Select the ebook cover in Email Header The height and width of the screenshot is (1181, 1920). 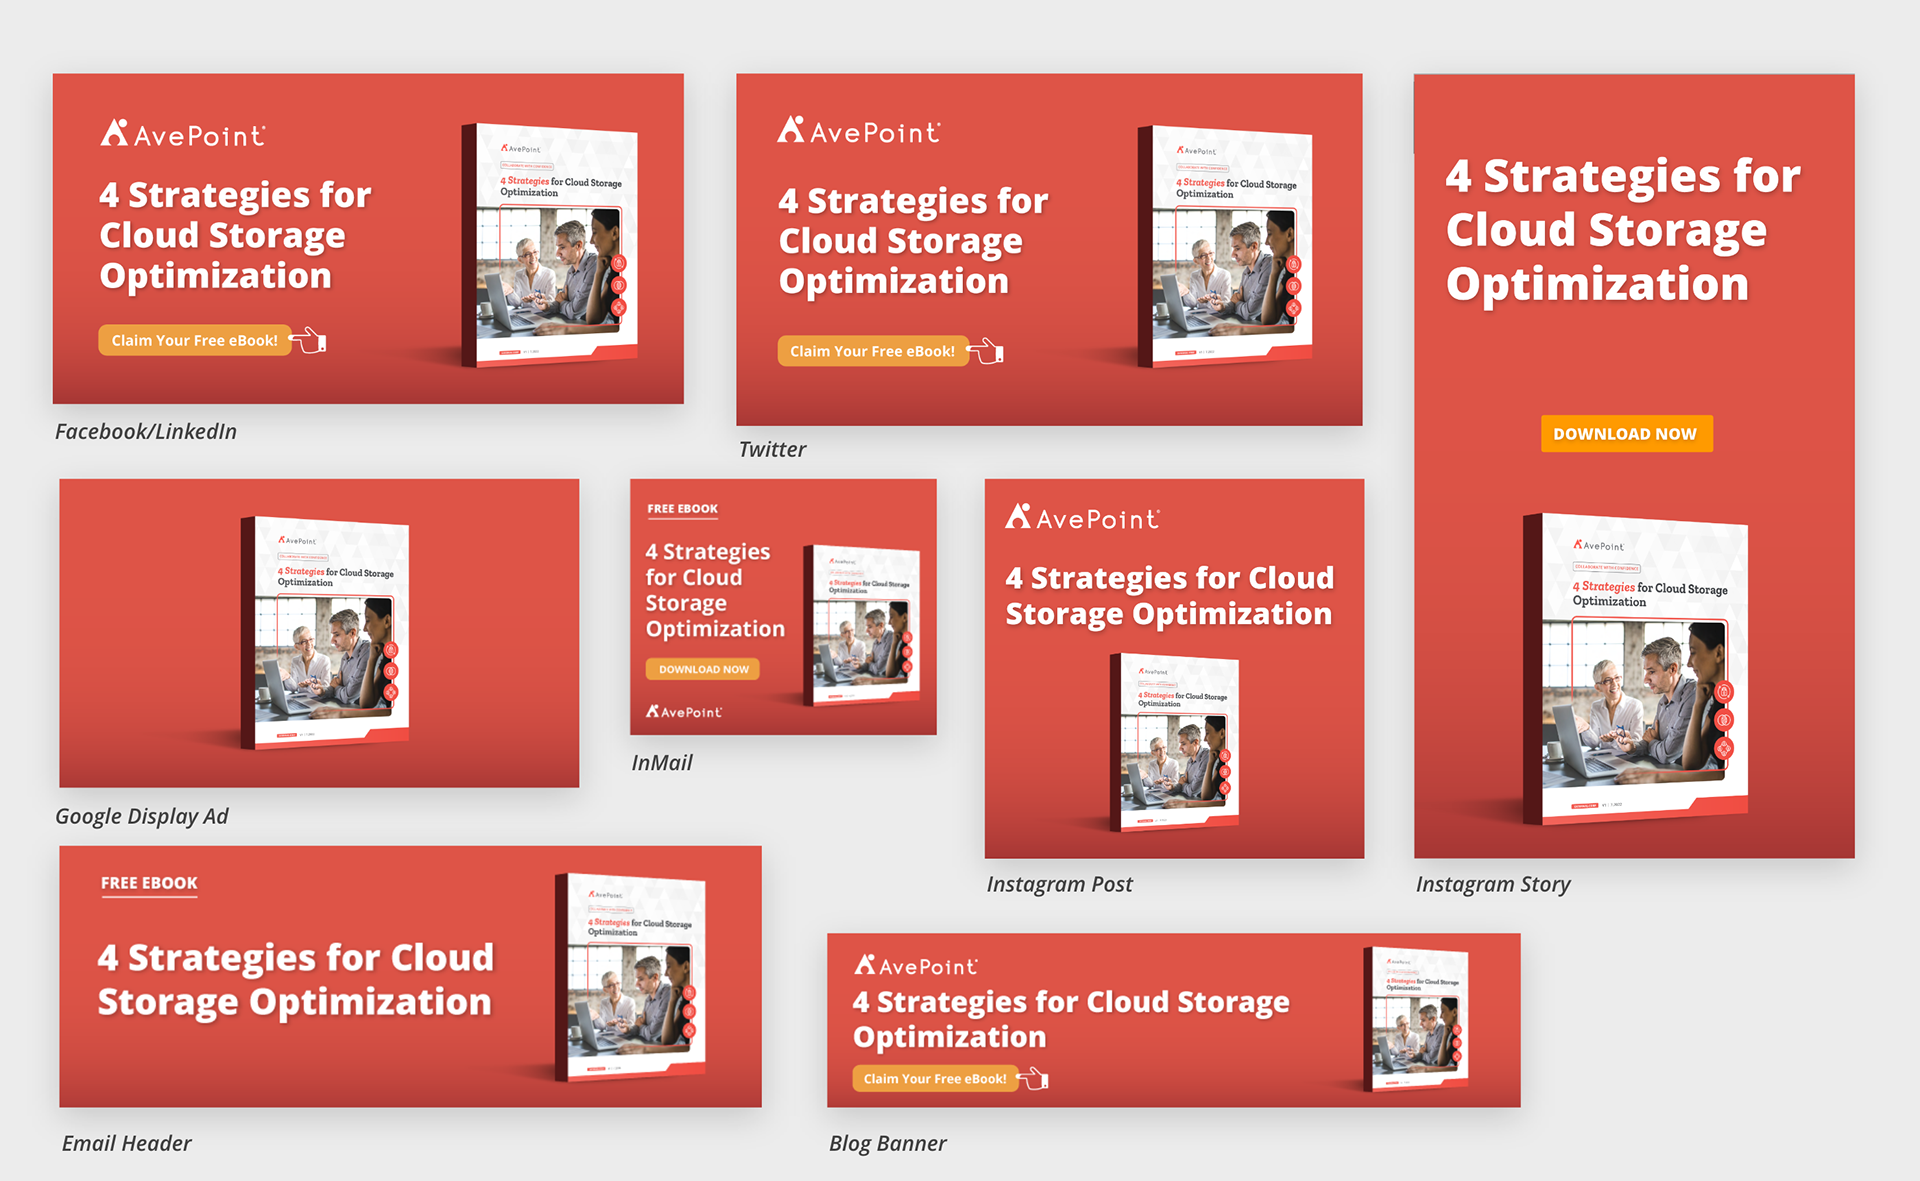click(x=630, y=977)
